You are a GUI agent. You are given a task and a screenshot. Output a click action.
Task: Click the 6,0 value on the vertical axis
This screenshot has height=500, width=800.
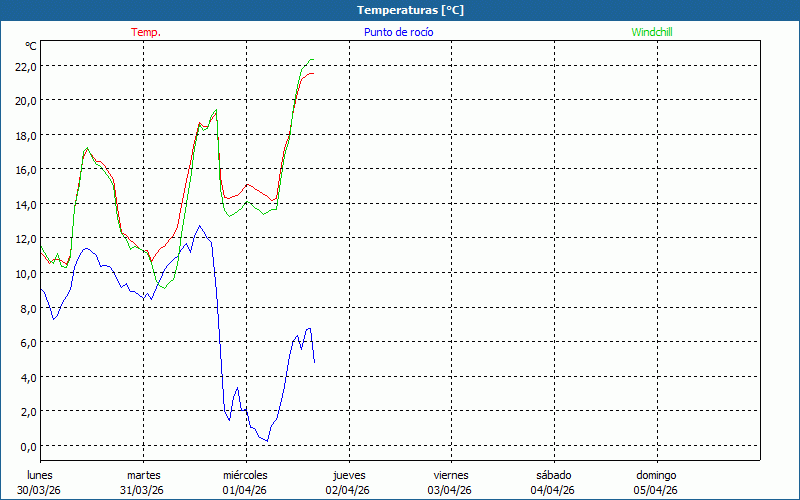pyautogui.click(x=25, y=342)
